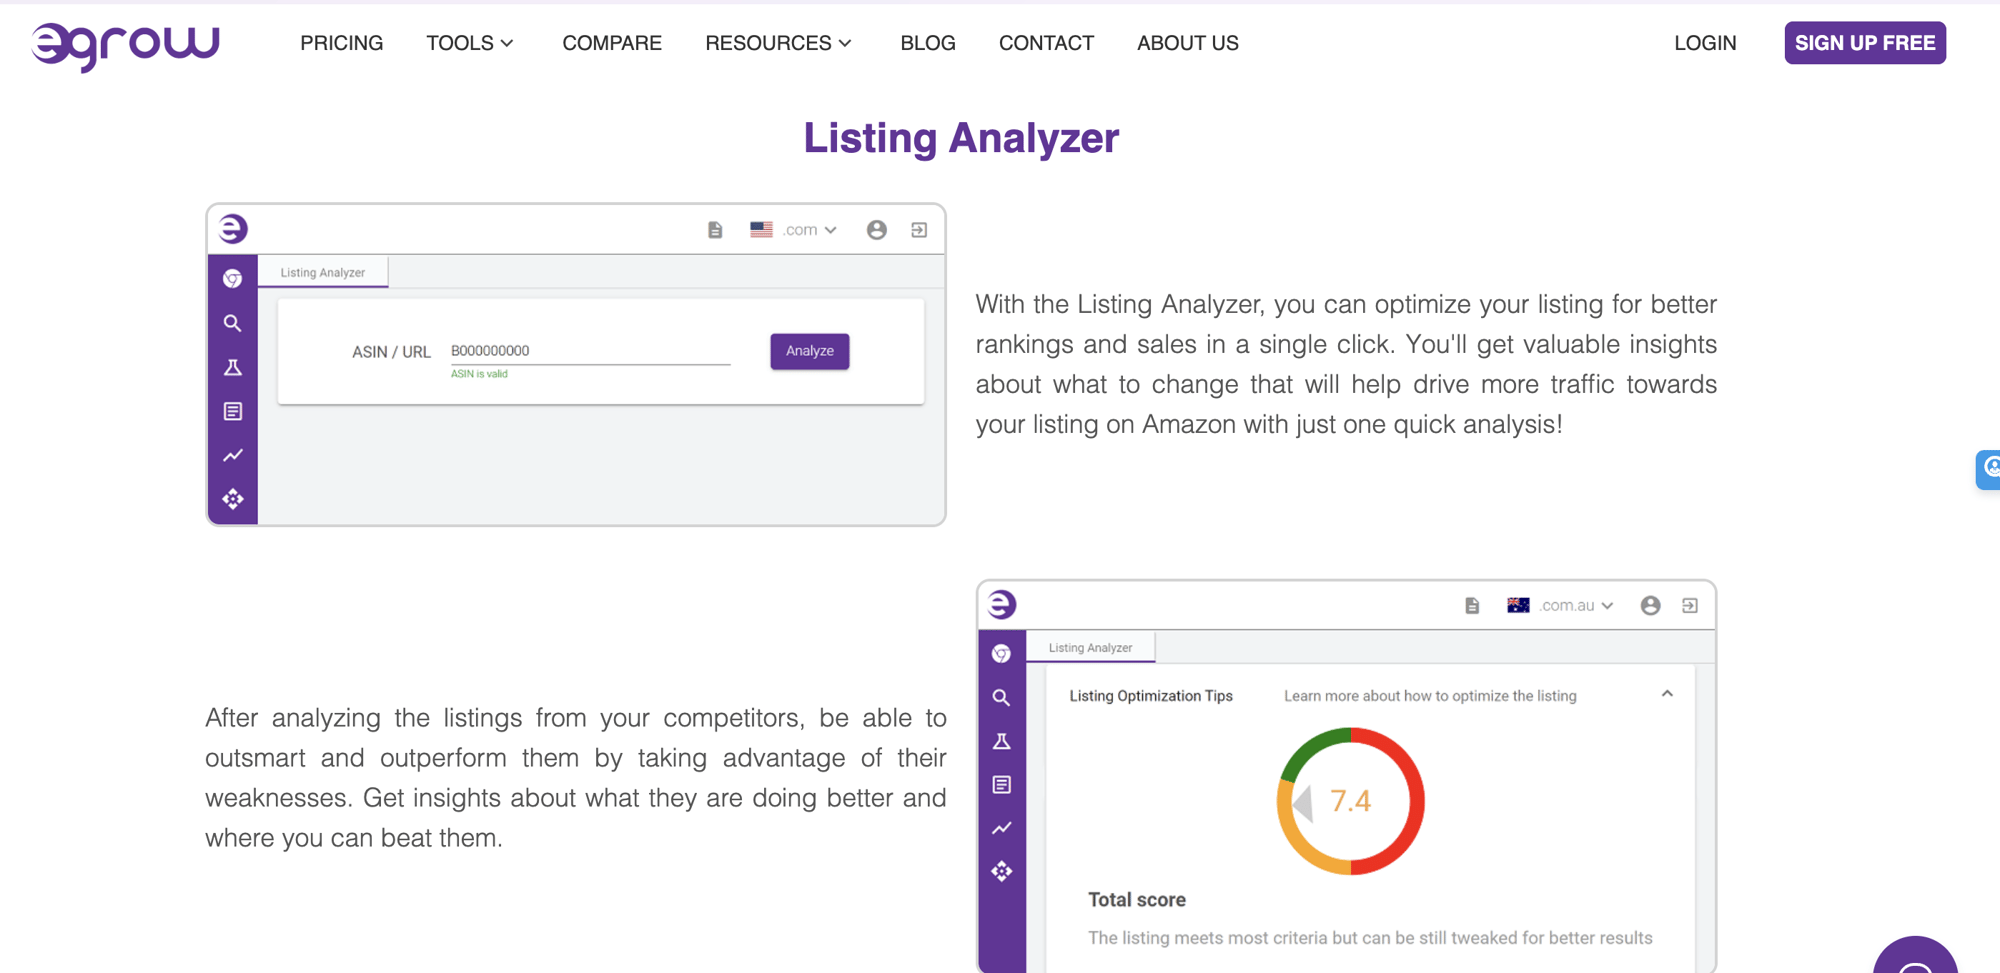Click diamond cluster icon in second mockup sidebar

click(1002, 872)
